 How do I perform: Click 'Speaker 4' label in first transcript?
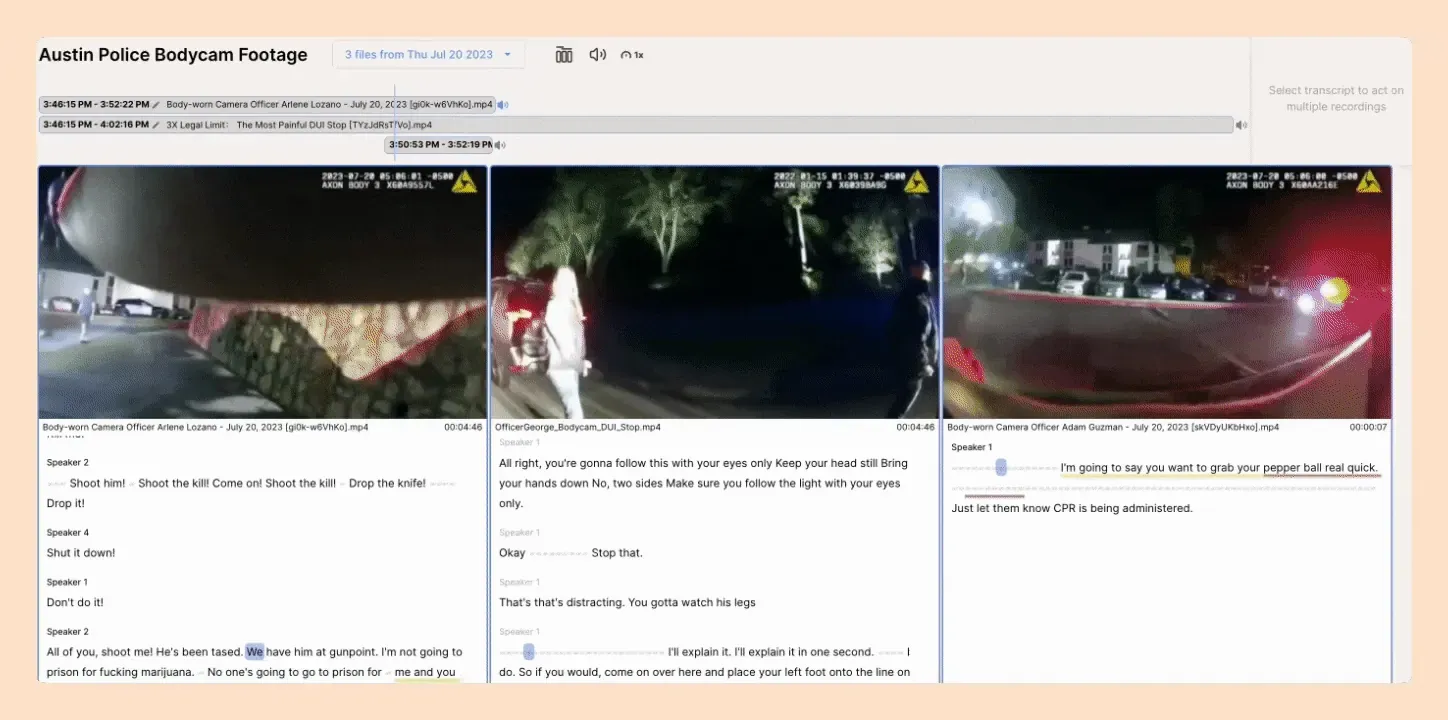tap(68, 533)
